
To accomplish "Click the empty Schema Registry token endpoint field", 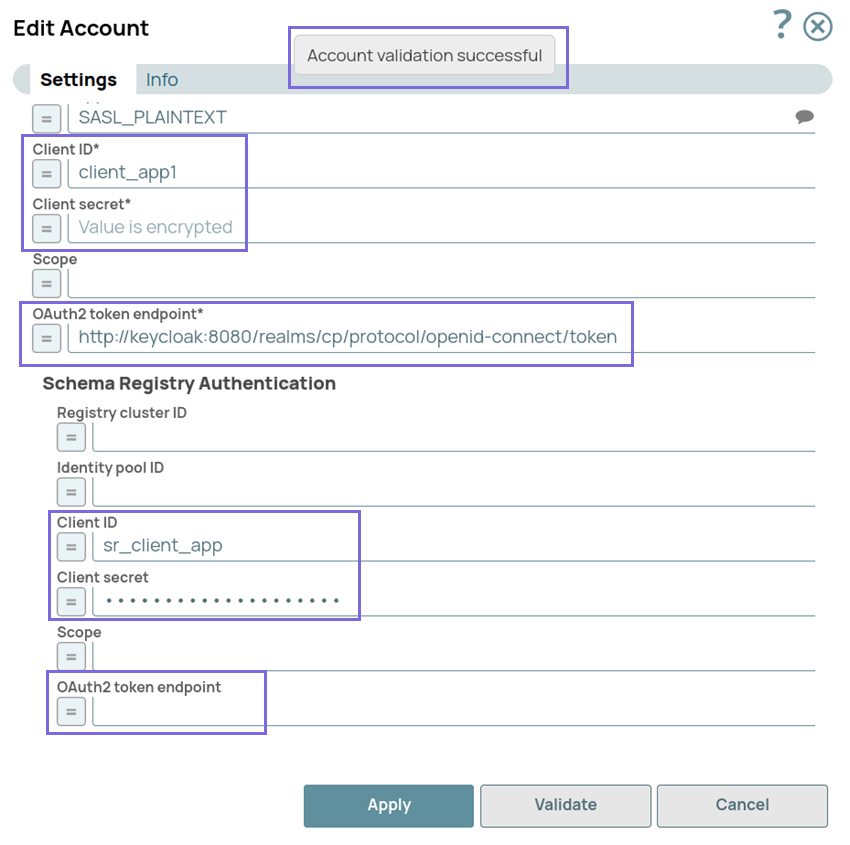I will tap(452, 711).
